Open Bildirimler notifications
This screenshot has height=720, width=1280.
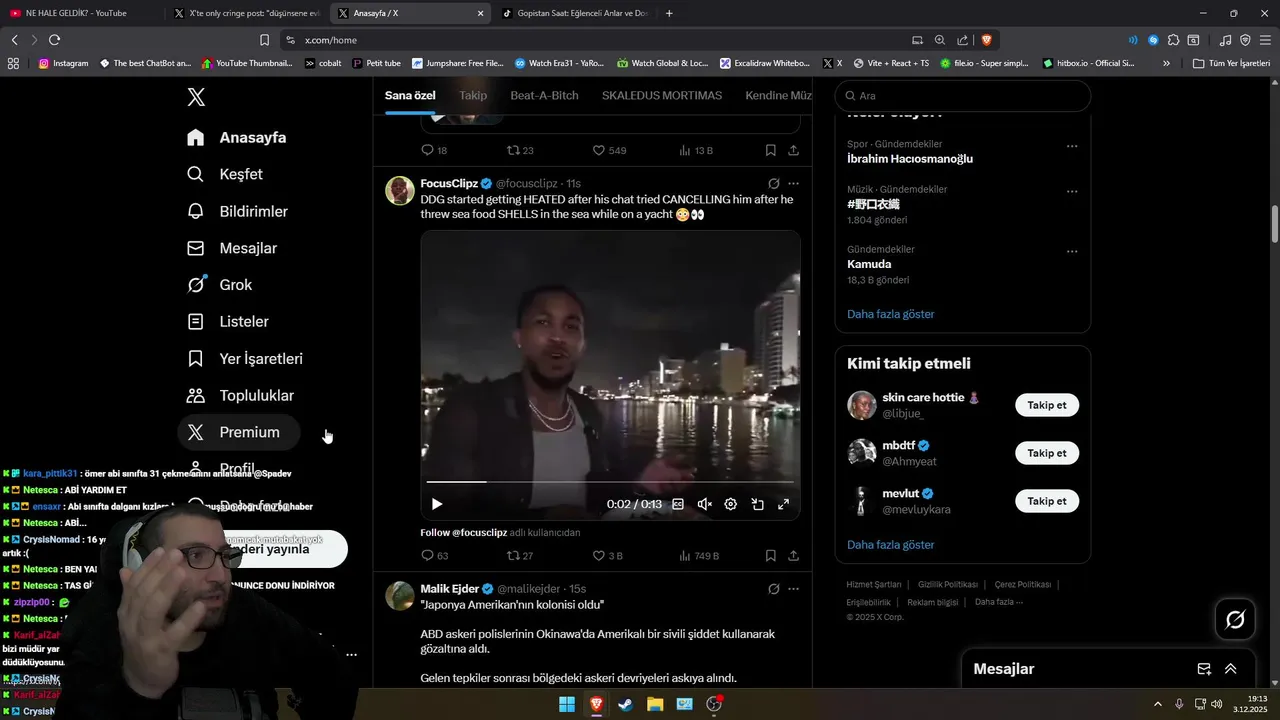coord(238,211)
